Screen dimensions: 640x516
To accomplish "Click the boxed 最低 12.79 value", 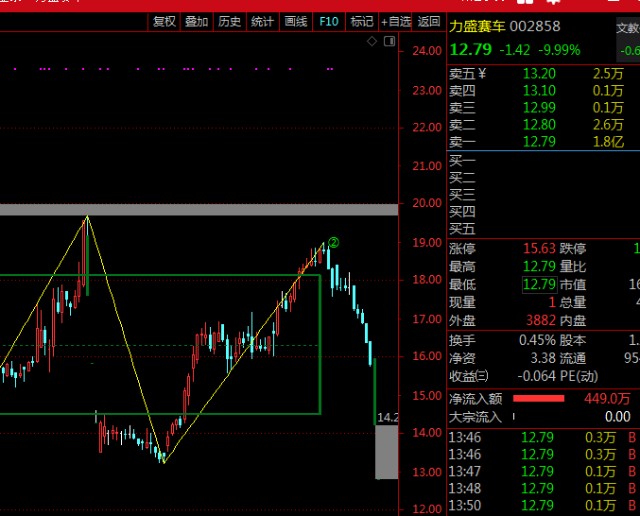I will [x=539, y=284].
